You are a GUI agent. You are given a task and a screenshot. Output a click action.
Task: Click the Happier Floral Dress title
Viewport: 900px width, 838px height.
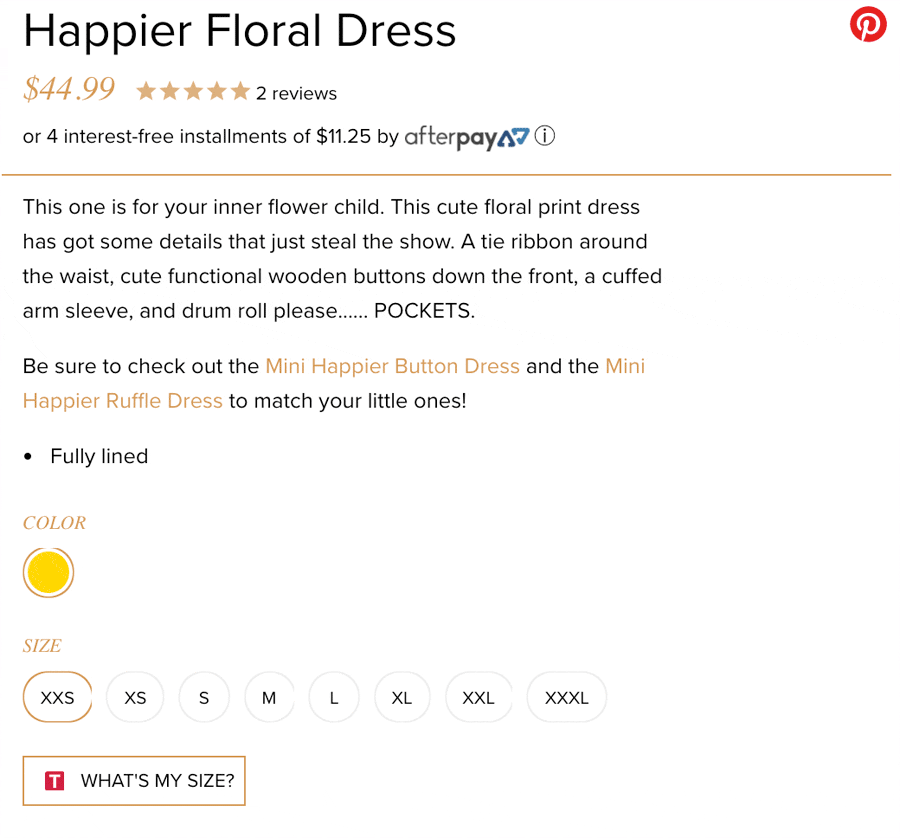point(239,31)
